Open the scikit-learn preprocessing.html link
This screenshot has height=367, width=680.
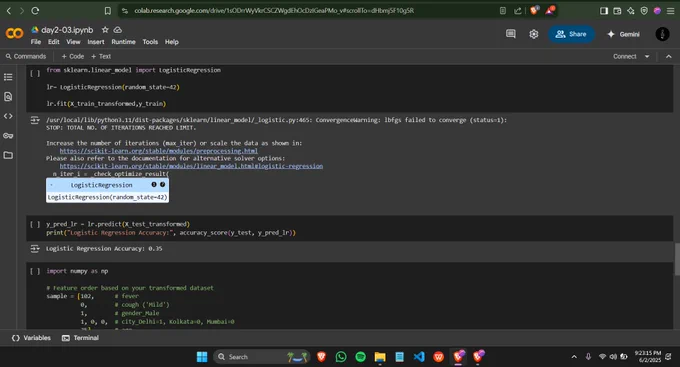[x=159, y=151]
